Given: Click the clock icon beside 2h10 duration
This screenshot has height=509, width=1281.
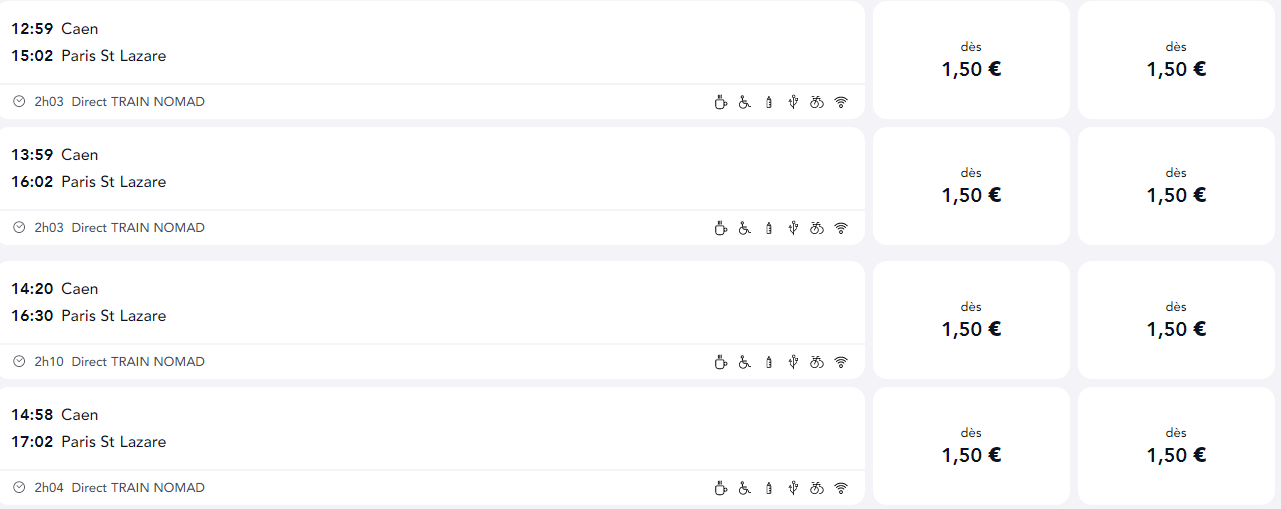Looking at the screenshot, I should tap(19, 362).
